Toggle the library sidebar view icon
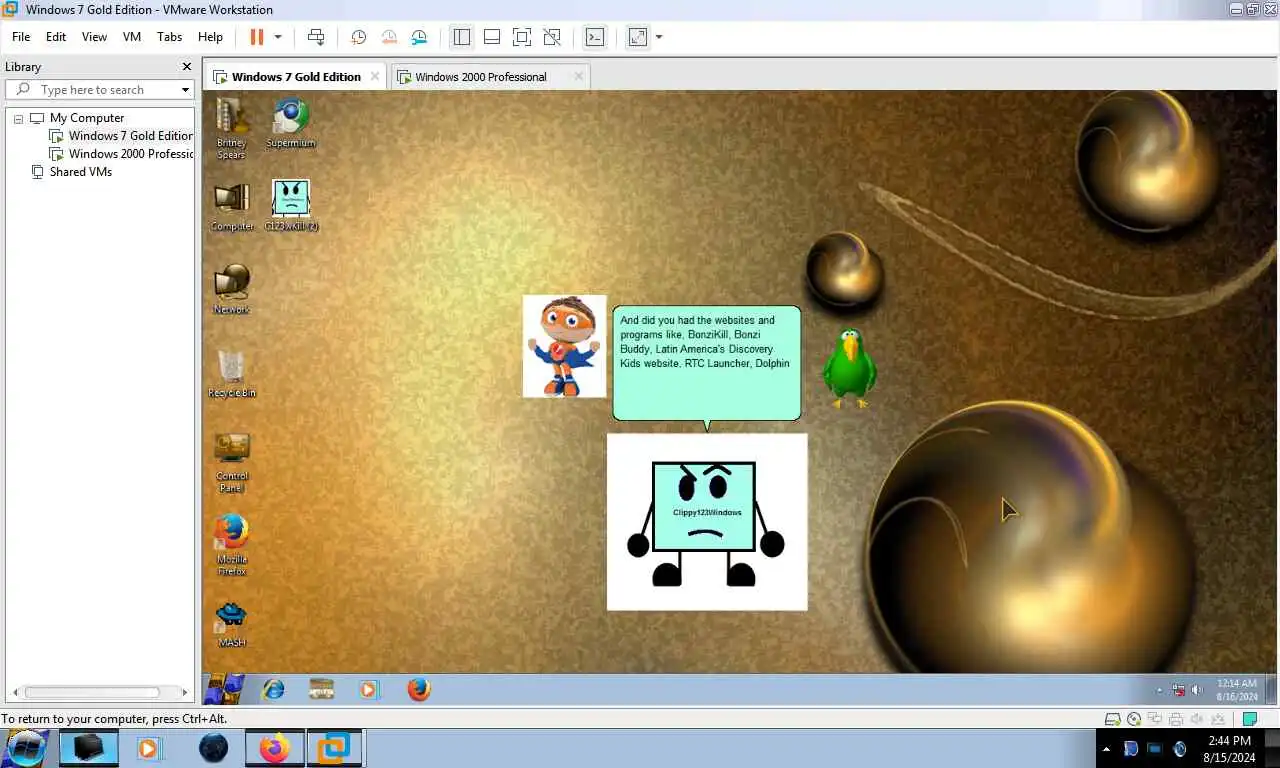 point(461,37)
